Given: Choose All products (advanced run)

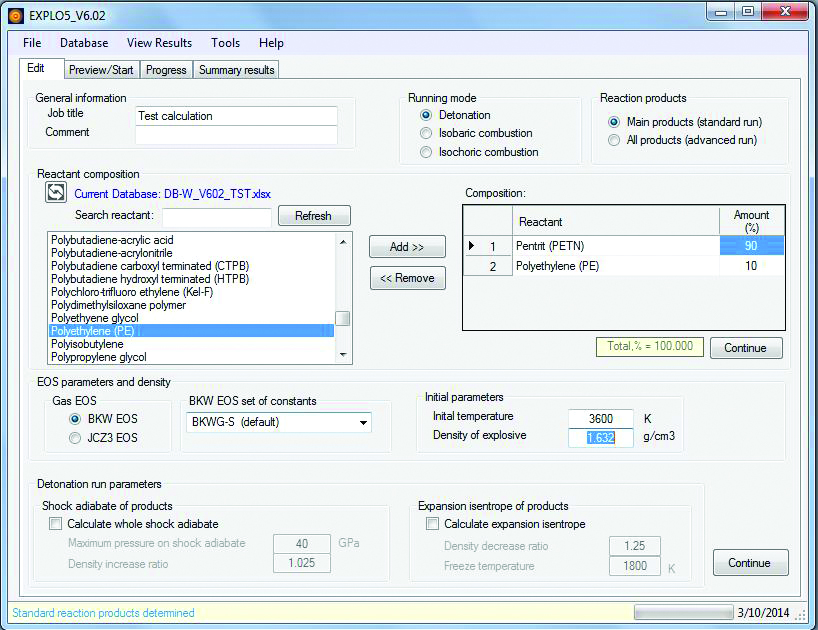Looking at the screenshot, I should 614,140.
